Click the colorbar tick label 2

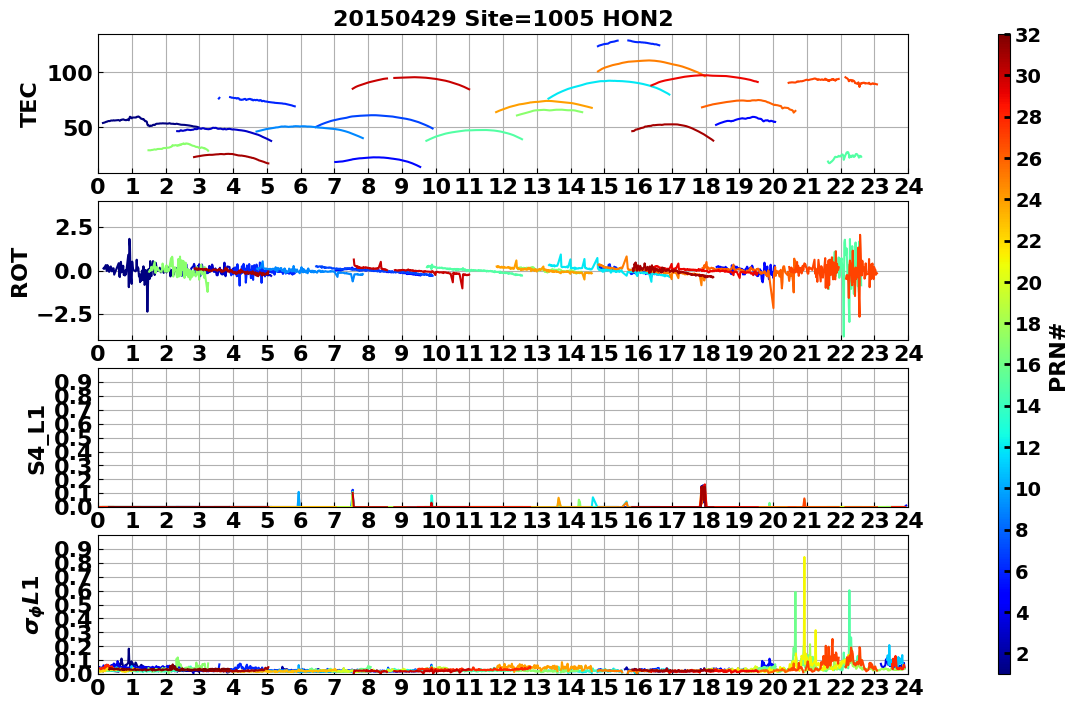coord(1022,653)
